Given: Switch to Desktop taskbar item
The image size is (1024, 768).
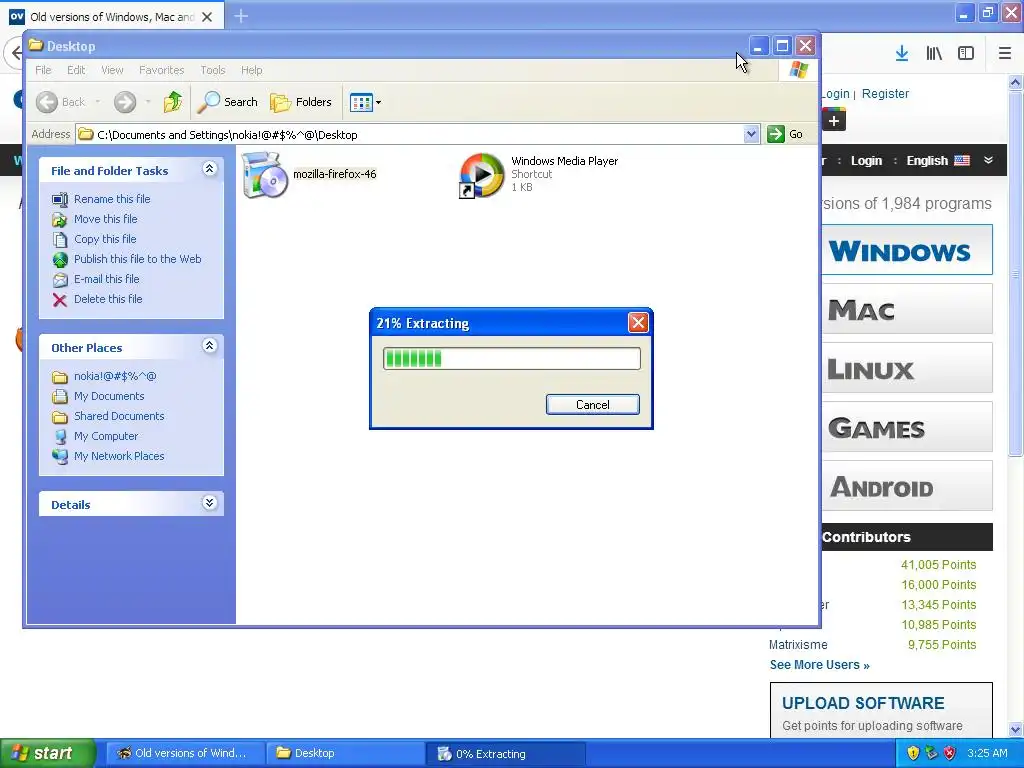Looking at the screenshot, I should pyautogui.click(x=345, y=753).
